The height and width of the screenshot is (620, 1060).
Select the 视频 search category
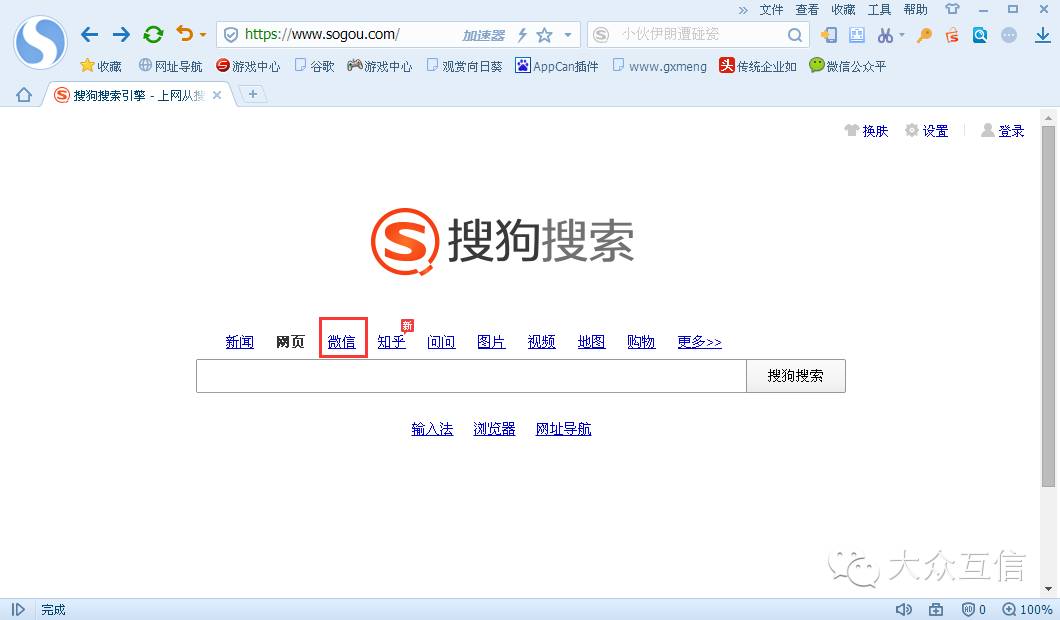(541, 341)
